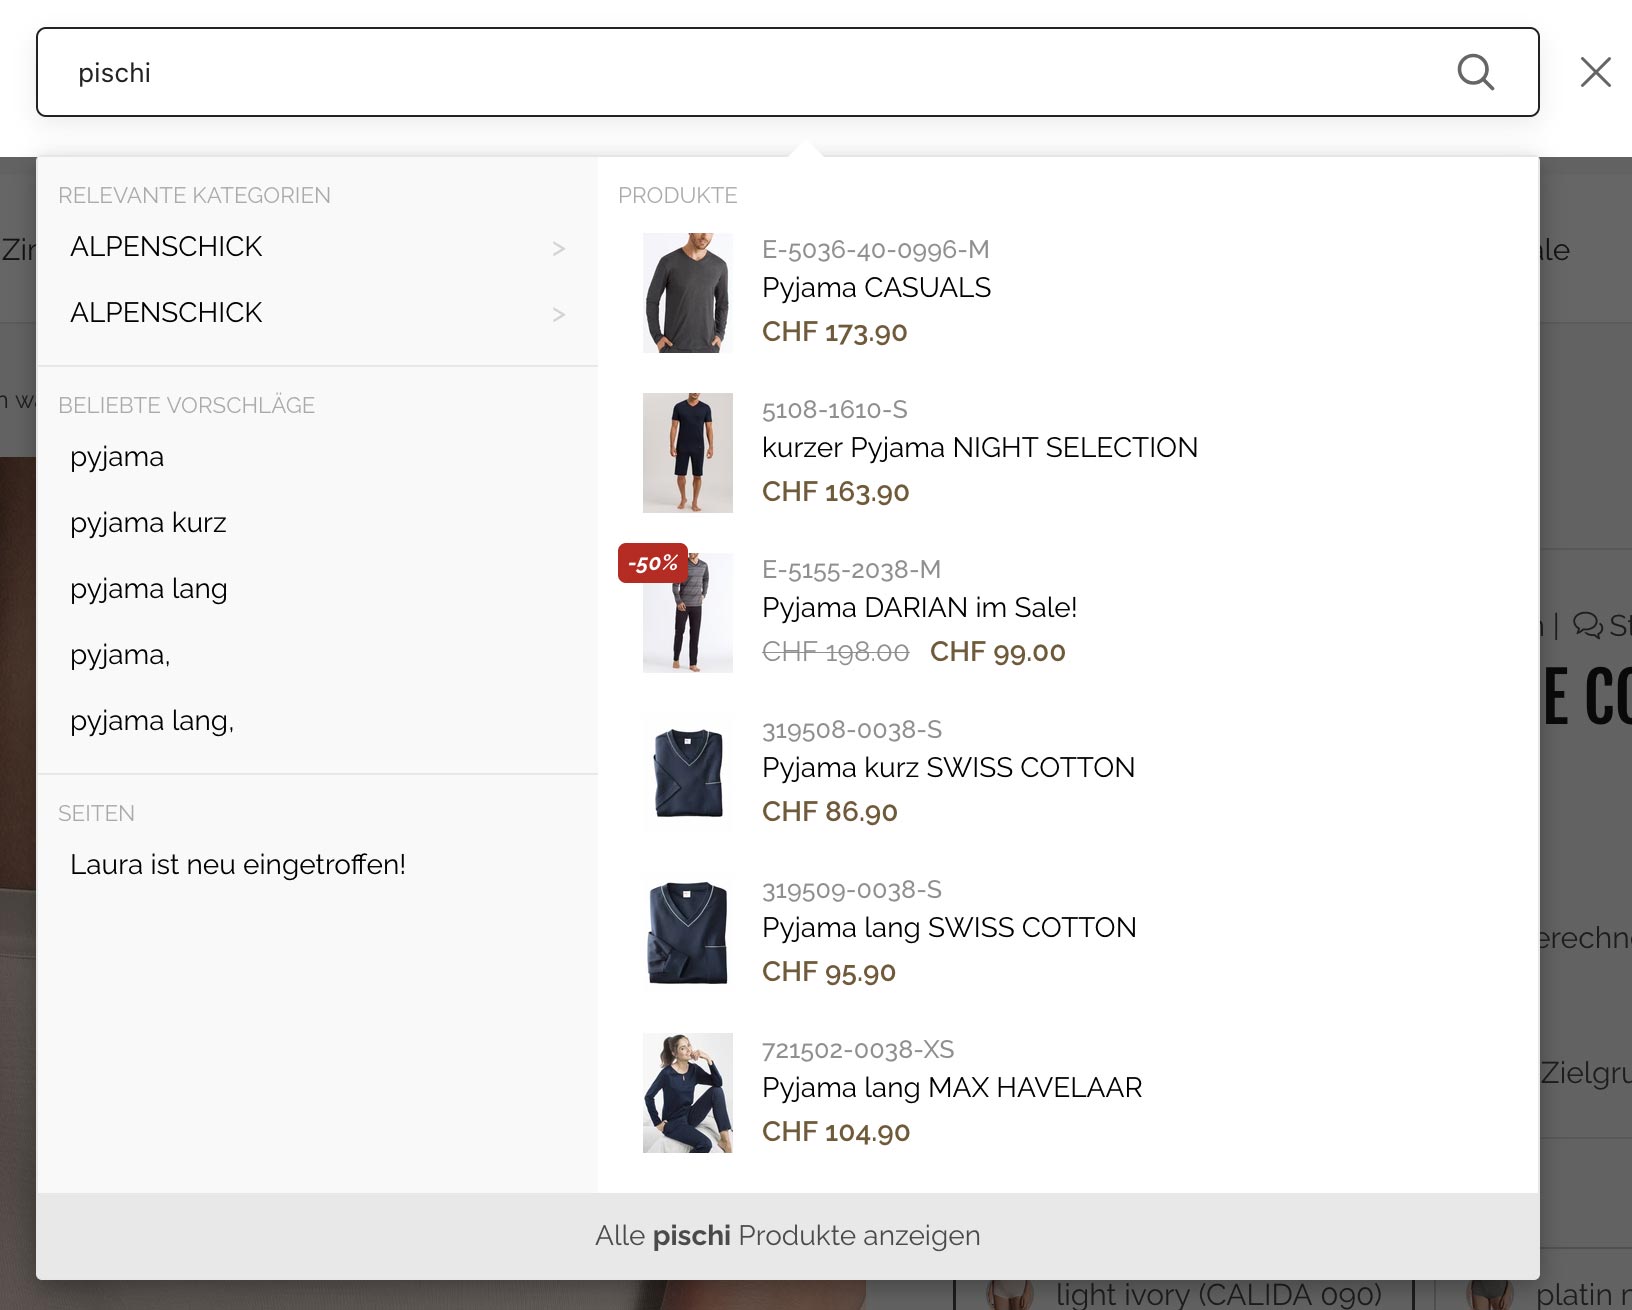Click the Pyjama lang MAX HAVELAAR title
The image size is (1632, 1310).
952,1088
